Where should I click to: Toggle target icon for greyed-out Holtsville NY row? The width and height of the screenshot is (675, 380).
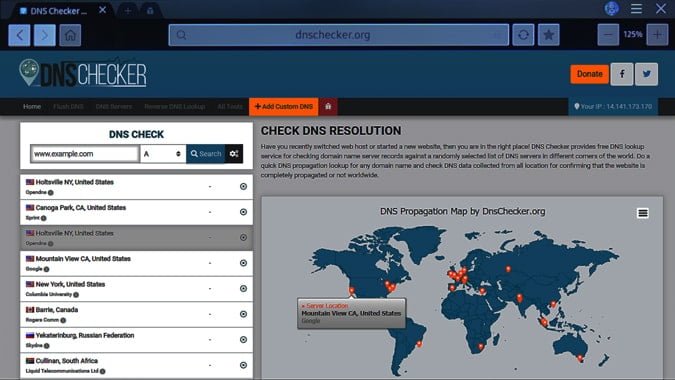click(243, 237)
